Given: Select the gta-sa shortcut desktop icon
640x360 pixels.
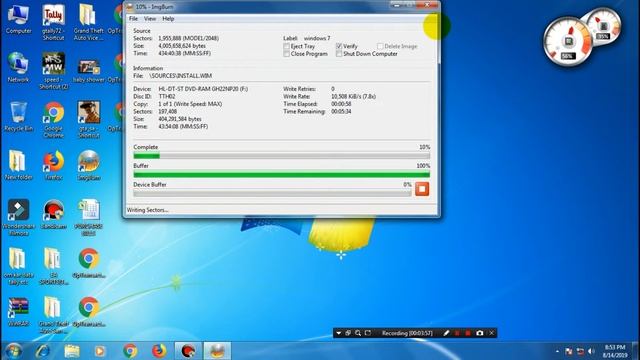Looking at the screenshot, I should click(89, 120).
